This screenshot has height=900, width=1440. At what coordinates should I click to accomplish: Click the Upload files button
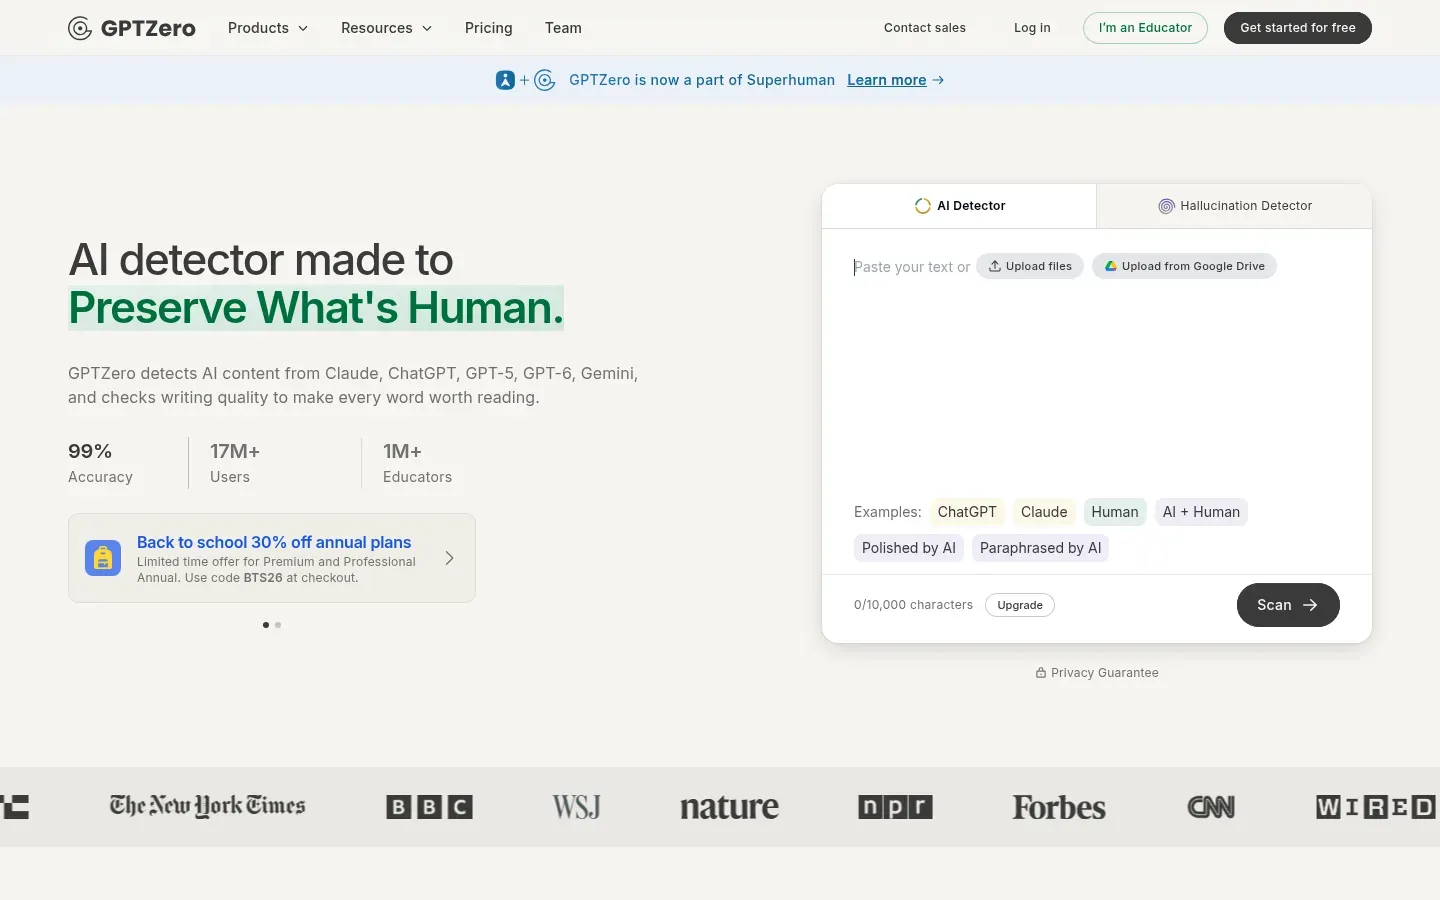click(x=1030, y=266)
